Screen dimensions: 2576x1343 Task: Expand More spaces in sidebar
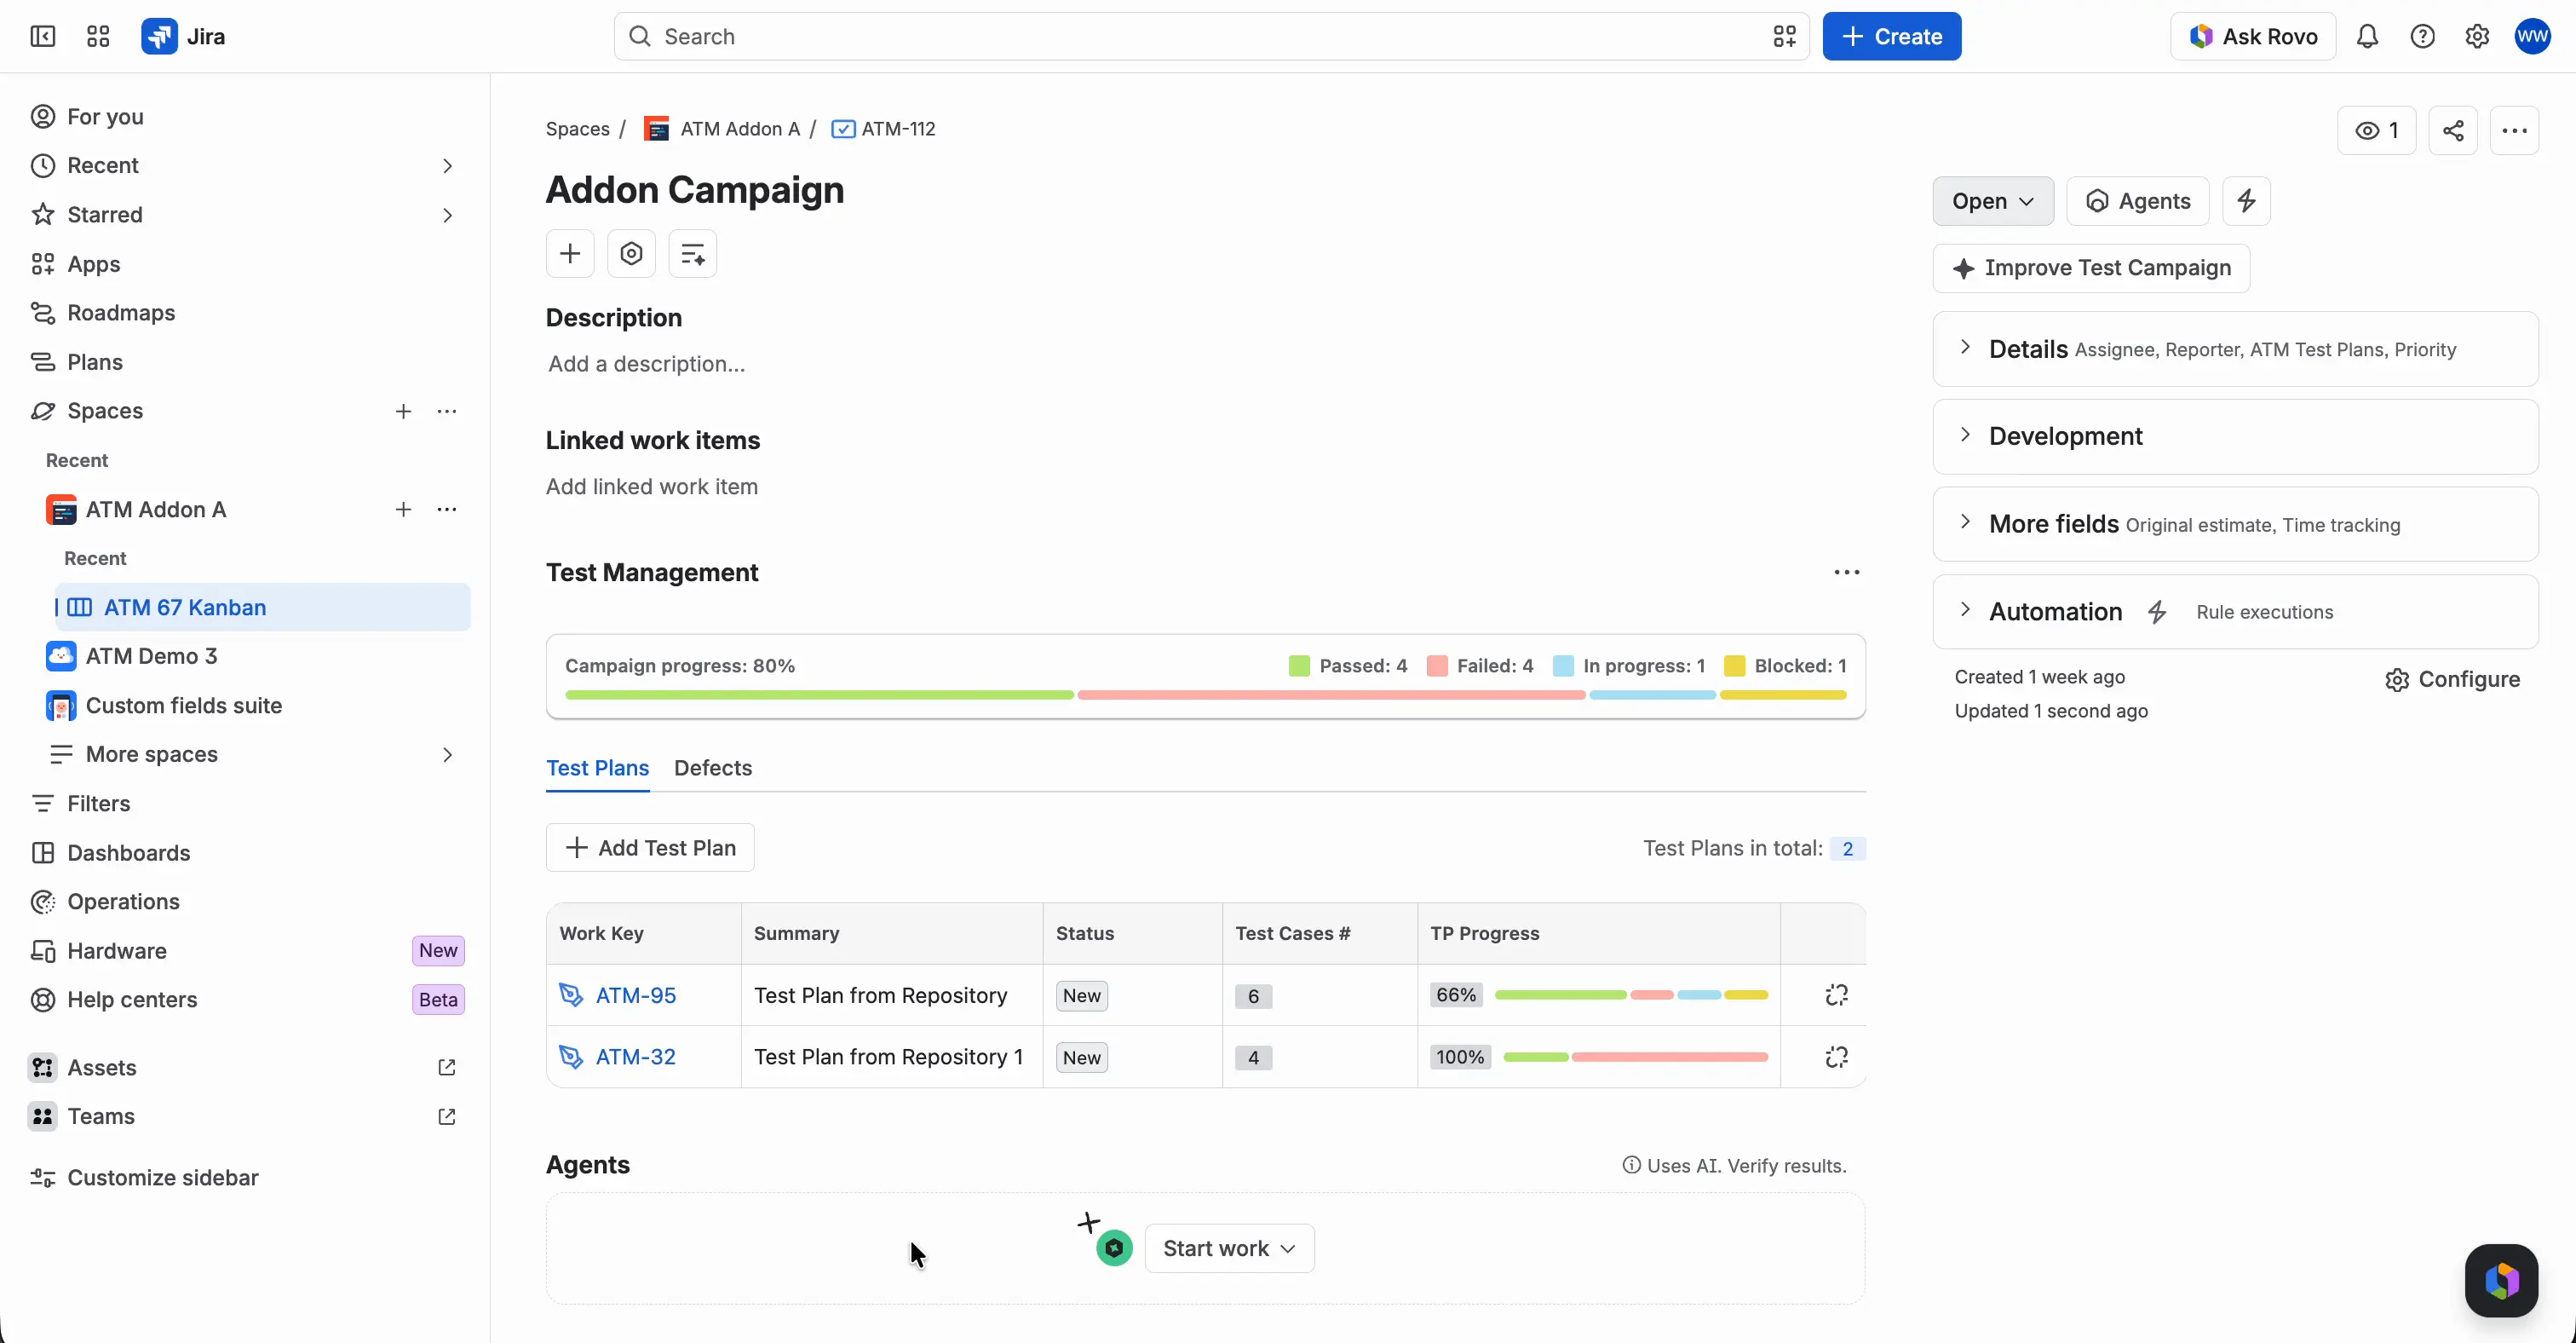[447, 755]
